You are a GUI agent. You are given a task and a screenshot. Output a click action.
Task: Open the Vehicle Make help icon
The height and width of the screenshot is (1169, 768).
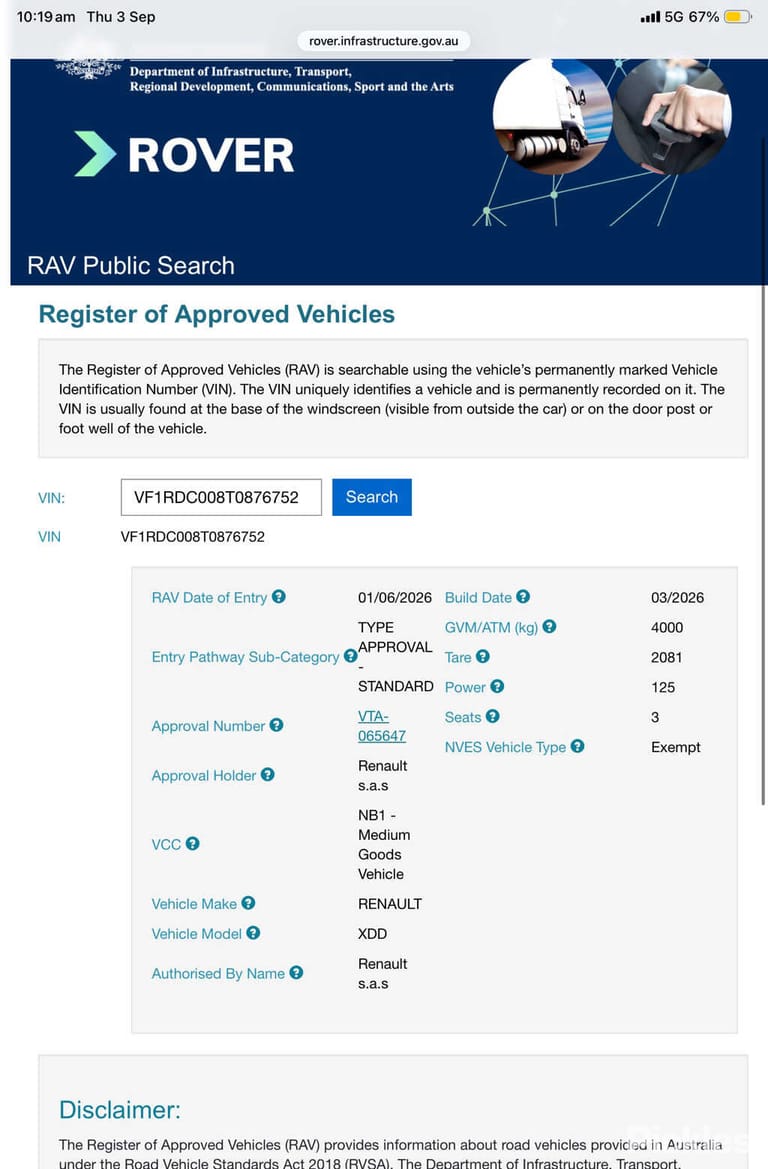point(248,903)
